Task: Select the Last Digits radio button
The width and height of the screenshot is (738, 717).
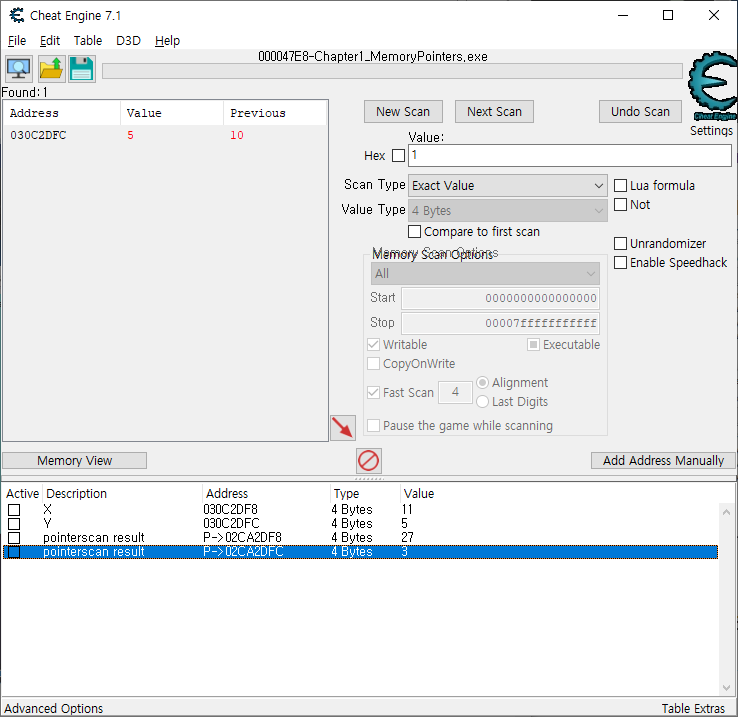Action: click(x=482, y=402)
